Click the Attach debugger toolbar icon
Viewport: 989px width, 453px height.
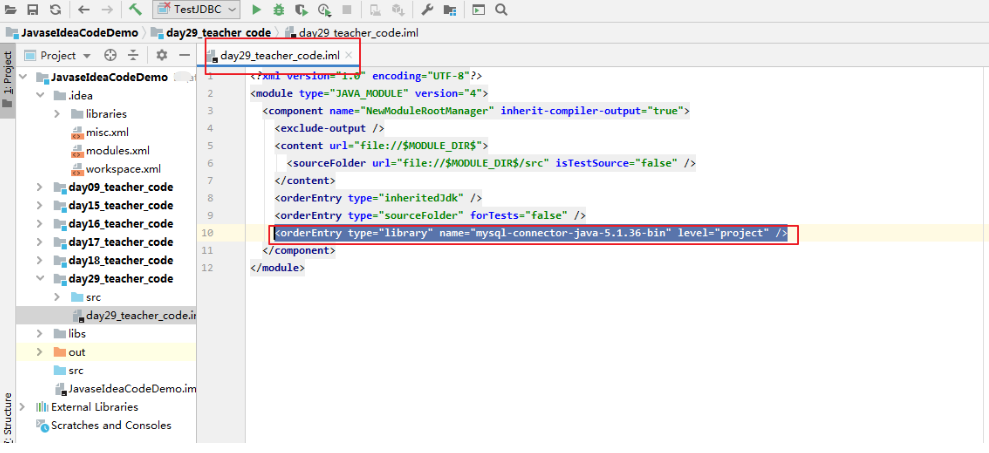tap(375, 9)
